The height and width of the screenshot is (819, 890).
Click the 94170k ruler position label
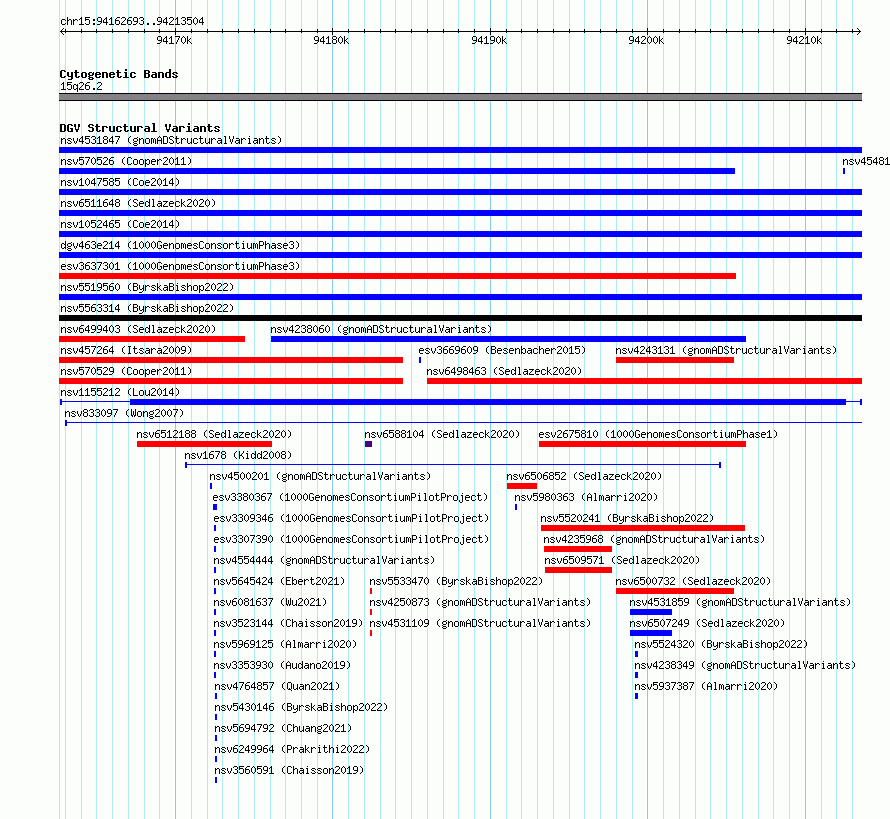click(174, 40)
